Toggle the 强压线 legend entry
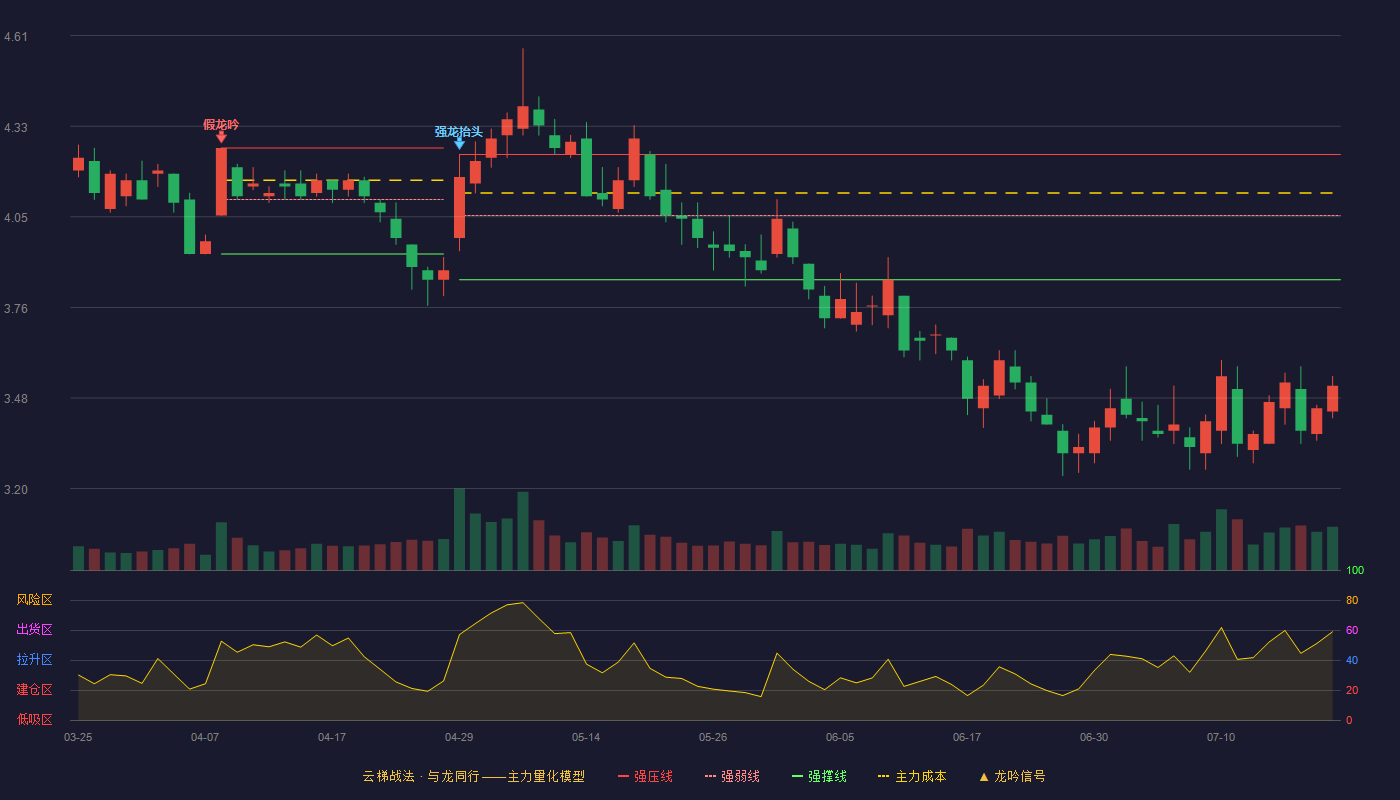 646,776
